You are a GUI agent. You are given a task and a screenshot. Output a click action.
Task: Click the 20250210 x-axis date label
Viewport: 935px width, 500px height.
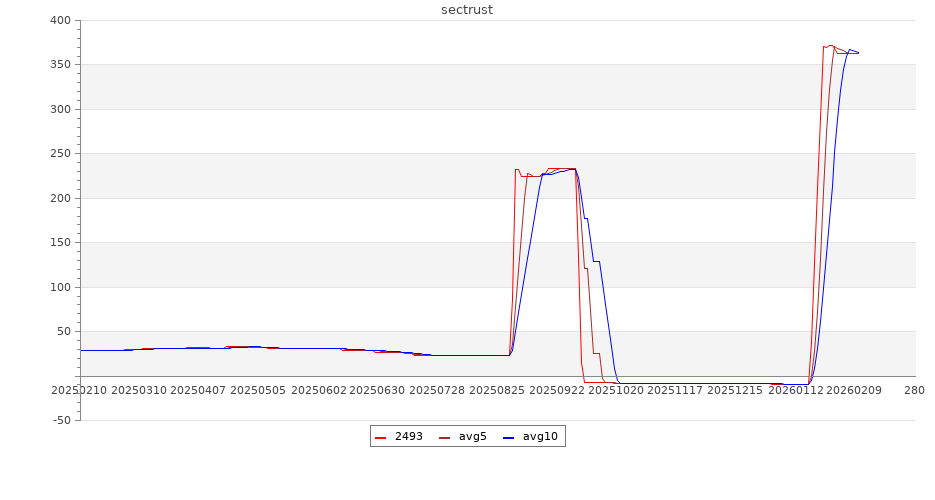tap(79, 390)
